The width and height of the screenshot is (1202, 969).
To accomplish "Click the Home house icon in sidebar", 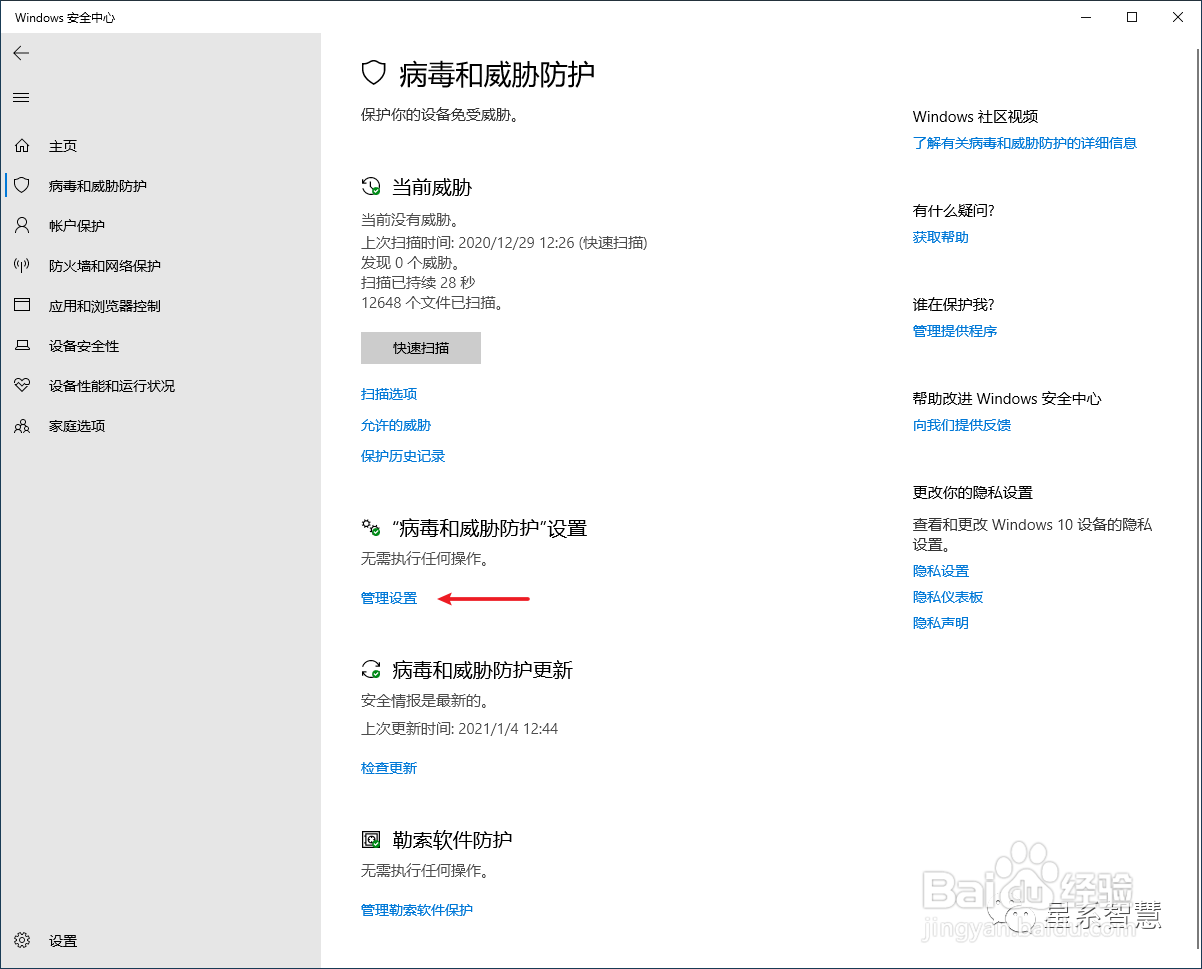I will (22, 146).
